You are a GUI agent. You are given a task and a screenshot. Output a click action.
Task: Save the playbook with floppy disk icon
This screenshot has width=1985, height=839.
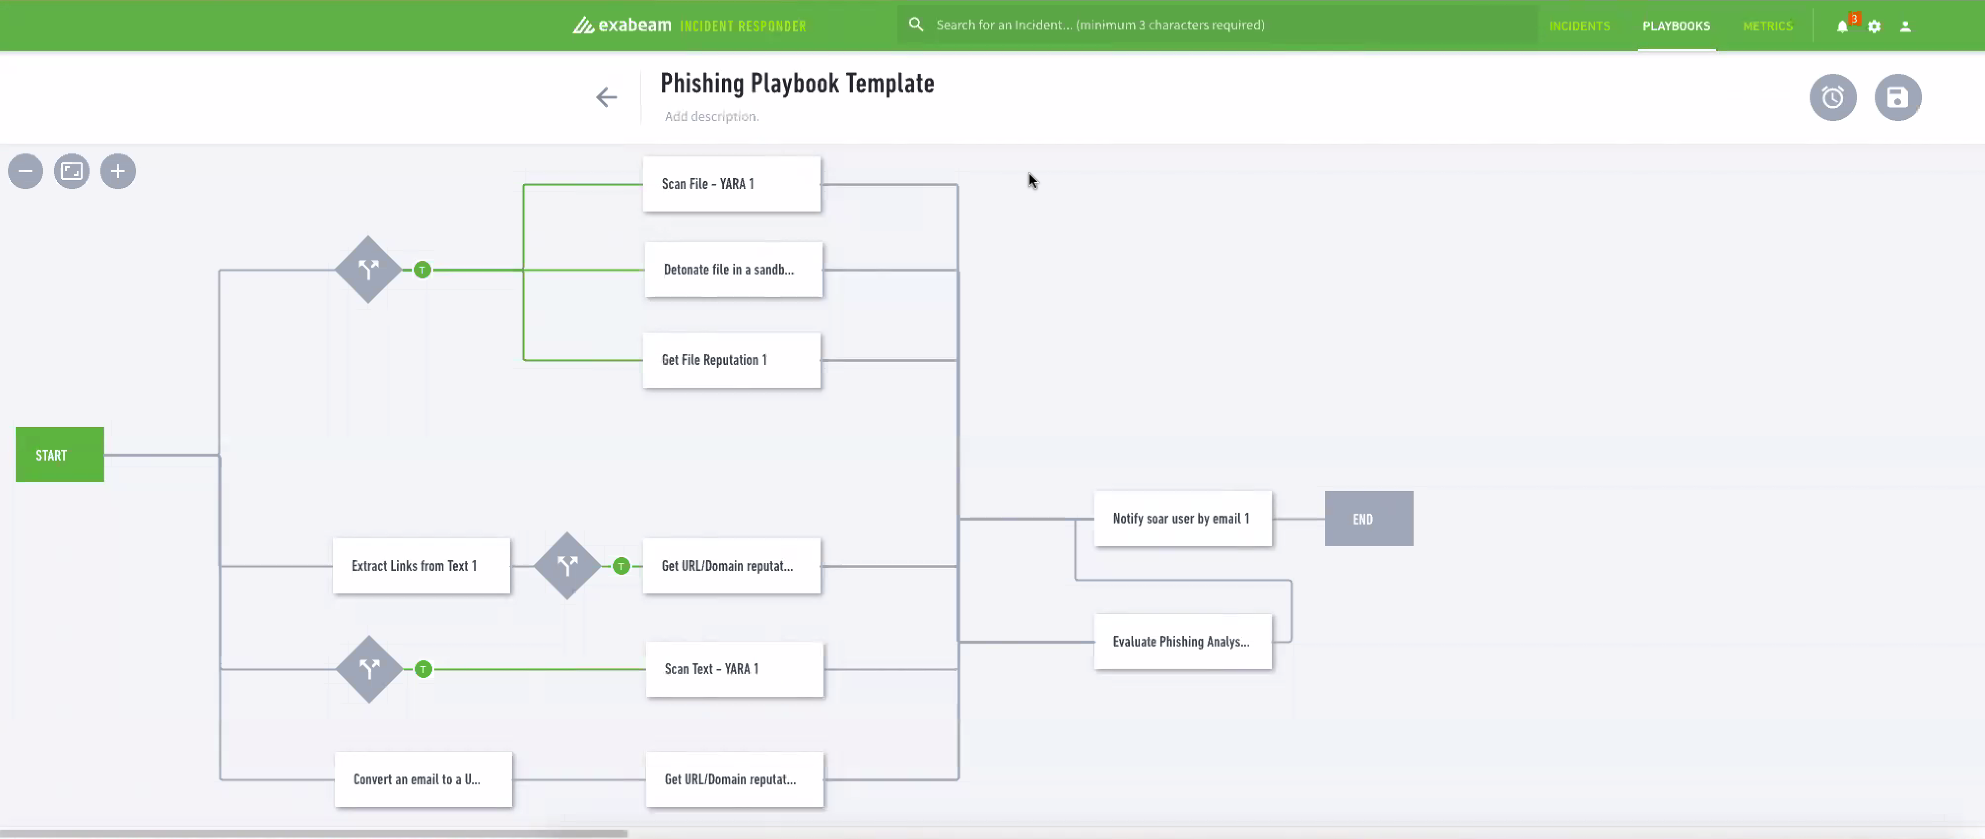(x=1897, y=97)
